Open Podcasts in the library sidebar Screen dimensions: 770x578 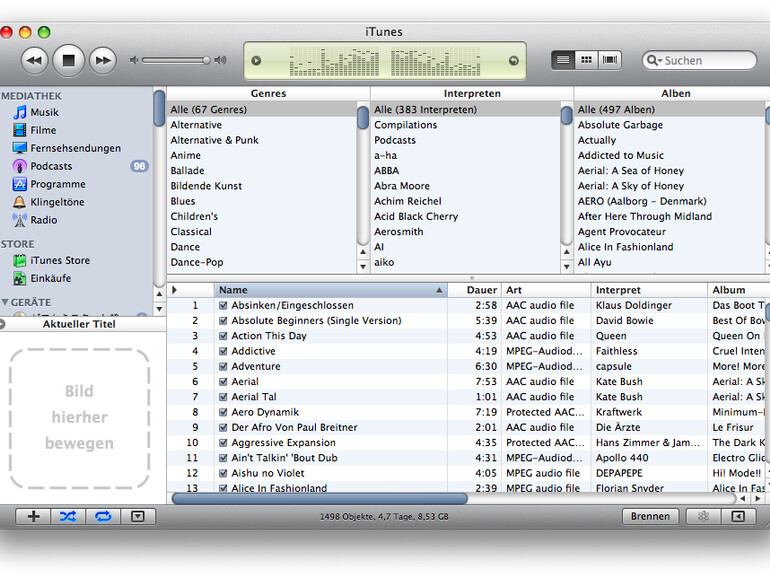pos(50,166)
